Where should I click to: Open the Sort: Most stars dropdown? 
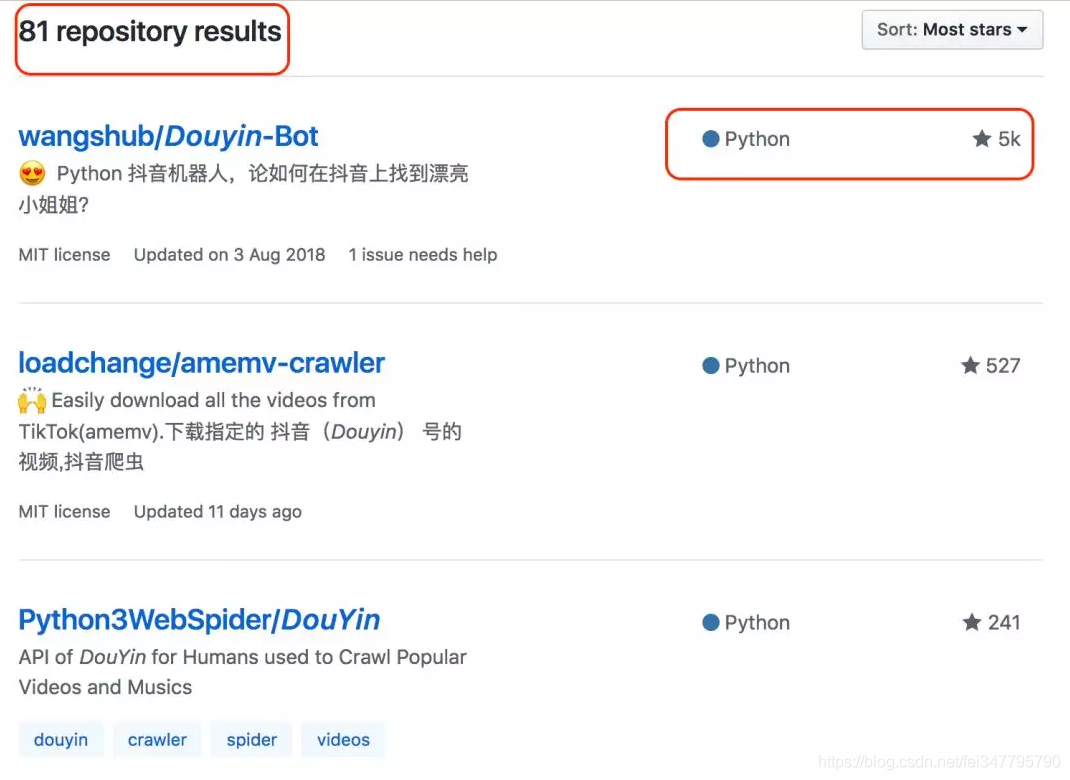(952, 29)
